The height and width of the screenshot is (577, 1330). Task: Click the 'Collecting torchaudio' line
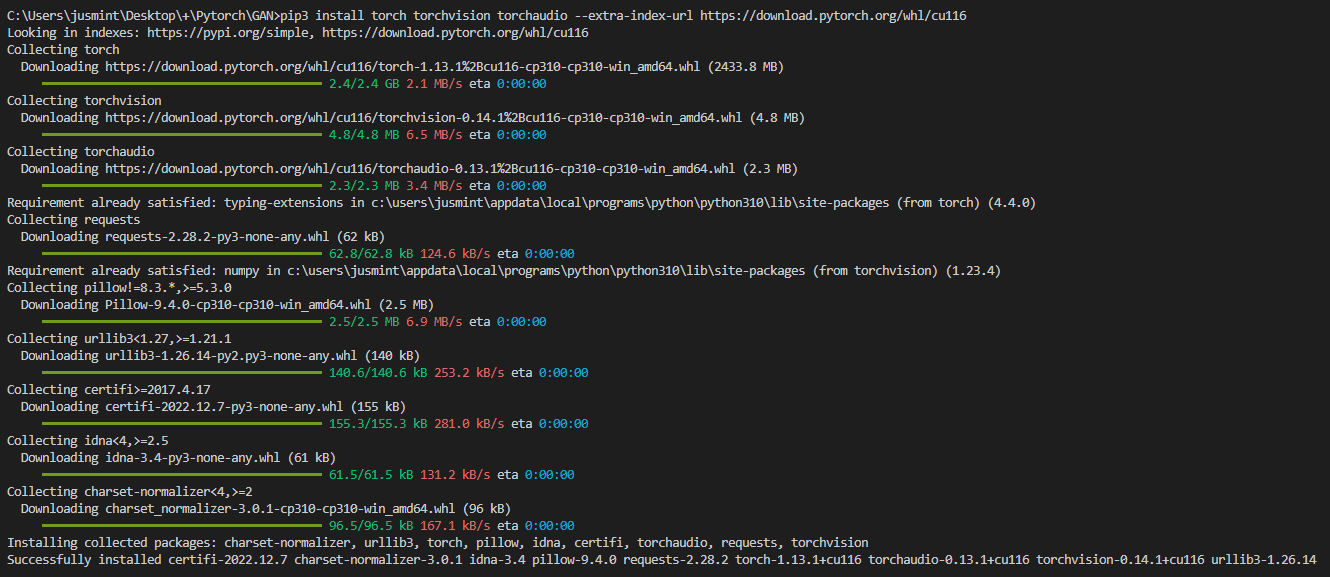pyautogui.click(x=81, y=152)
